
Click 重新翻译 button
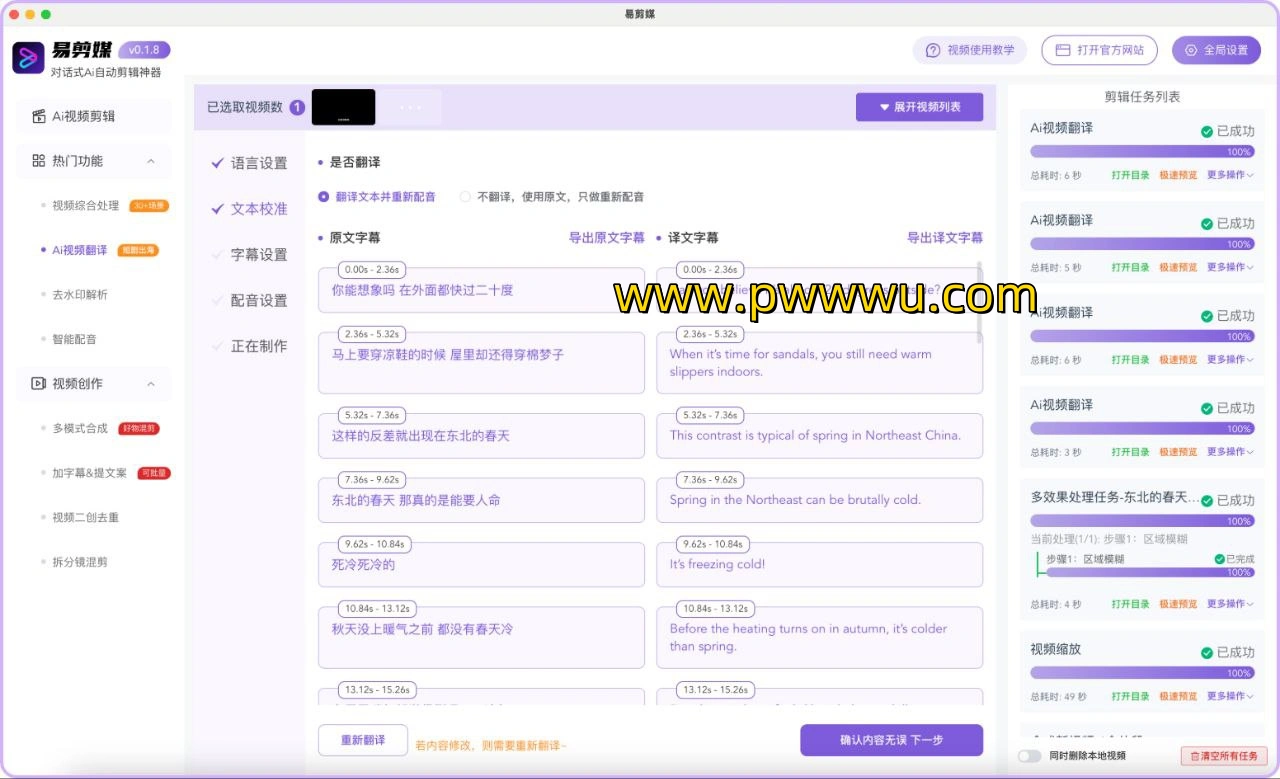362,740
